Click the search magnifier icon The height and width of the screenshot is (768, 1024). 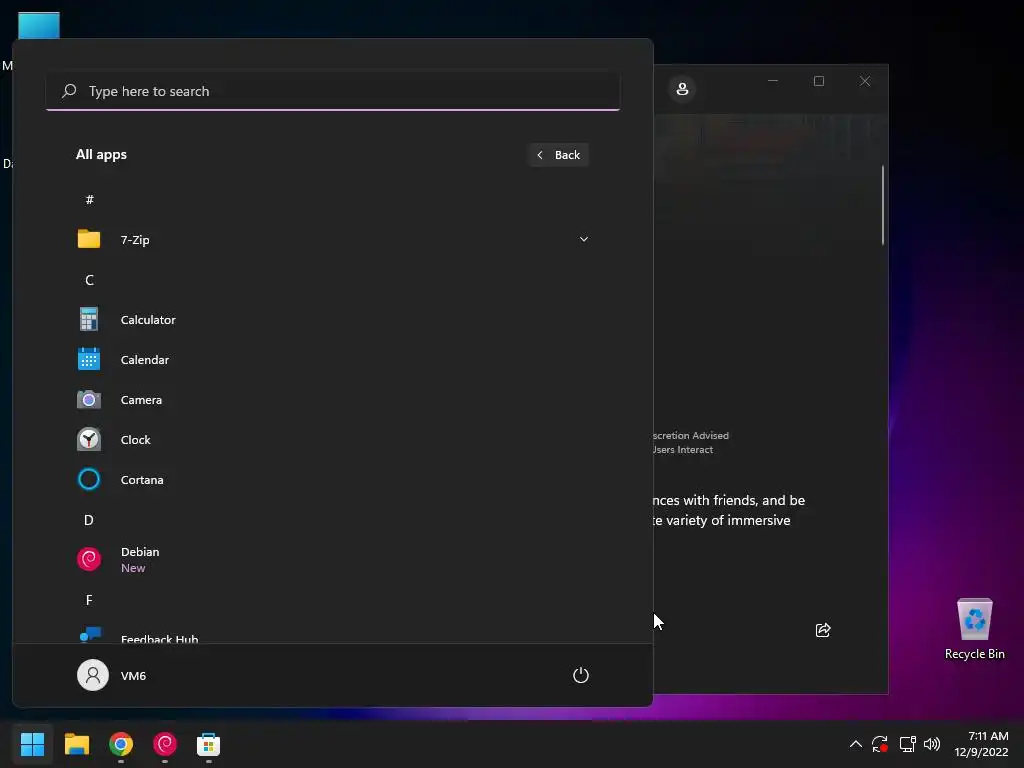coord(69,91)
